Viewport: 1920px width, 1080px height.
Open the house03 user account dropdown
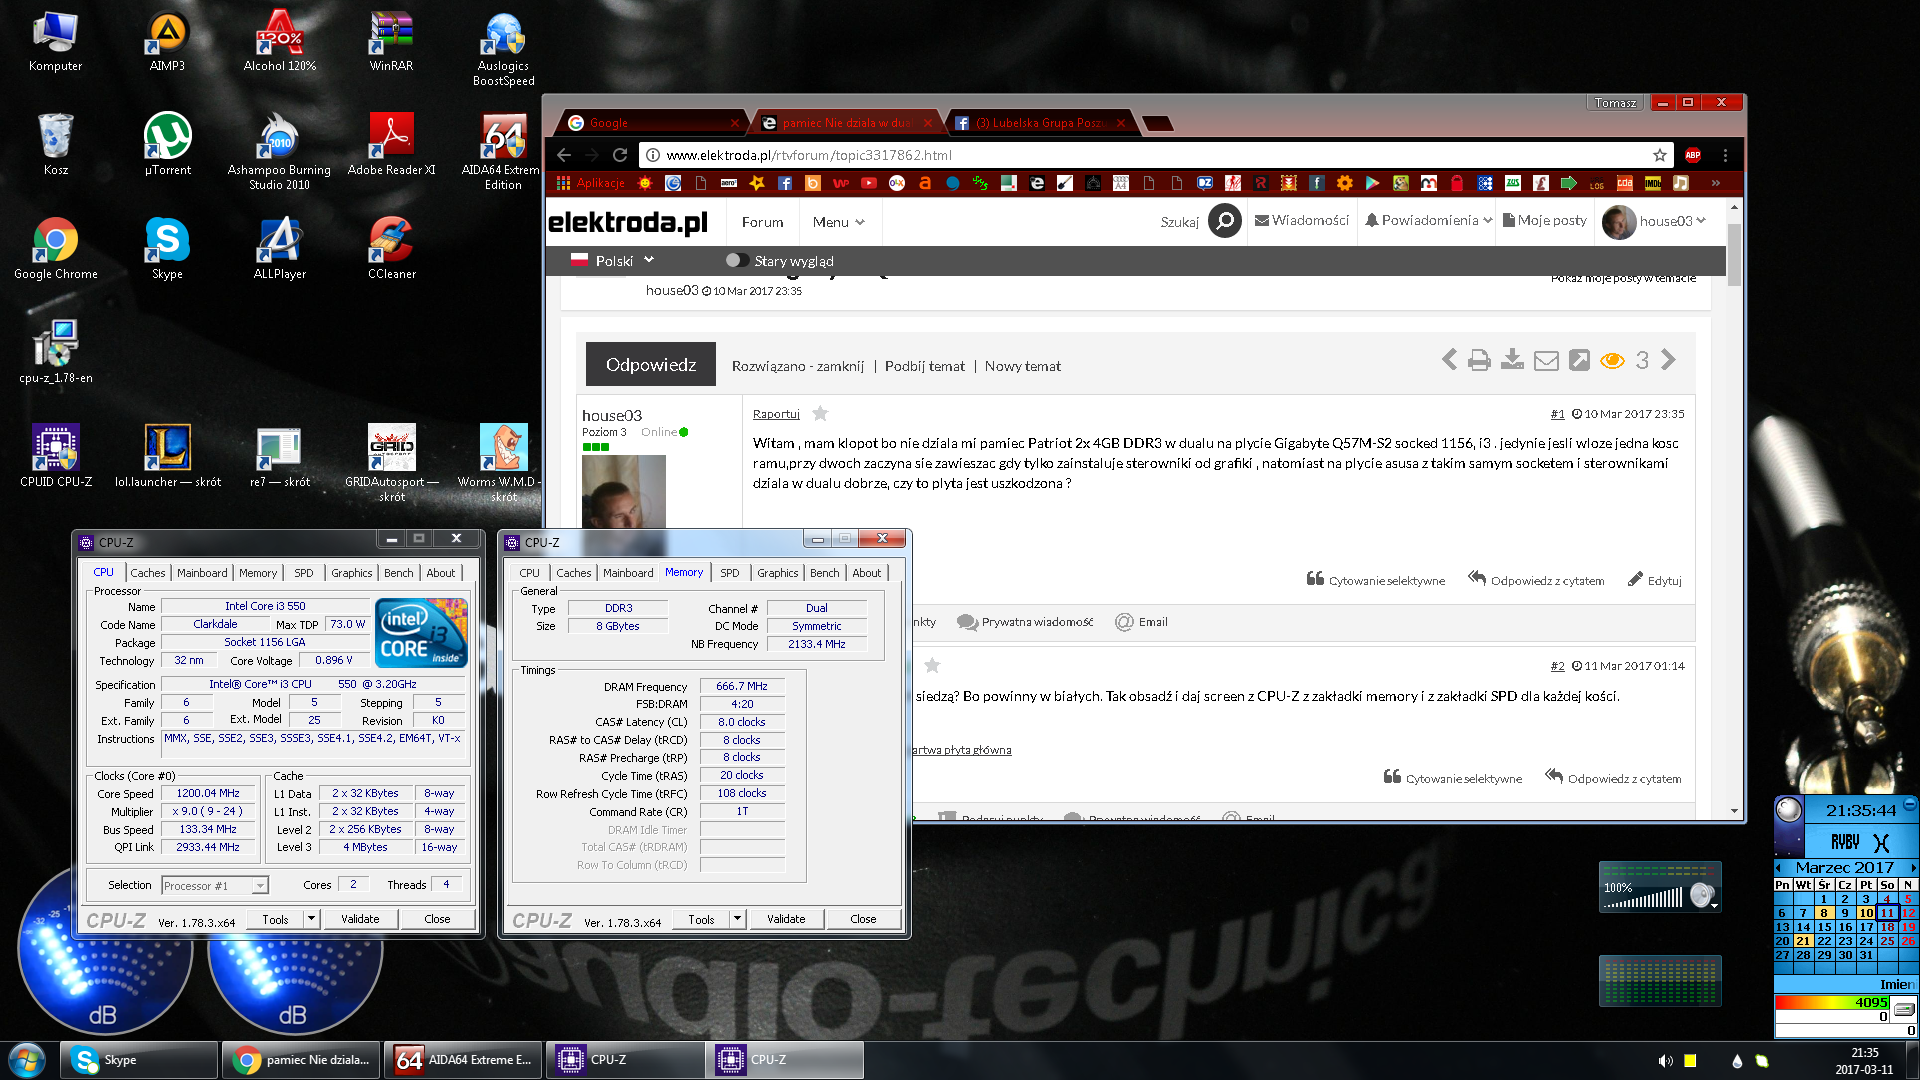pyautogui.click(x=1654, y=221)
